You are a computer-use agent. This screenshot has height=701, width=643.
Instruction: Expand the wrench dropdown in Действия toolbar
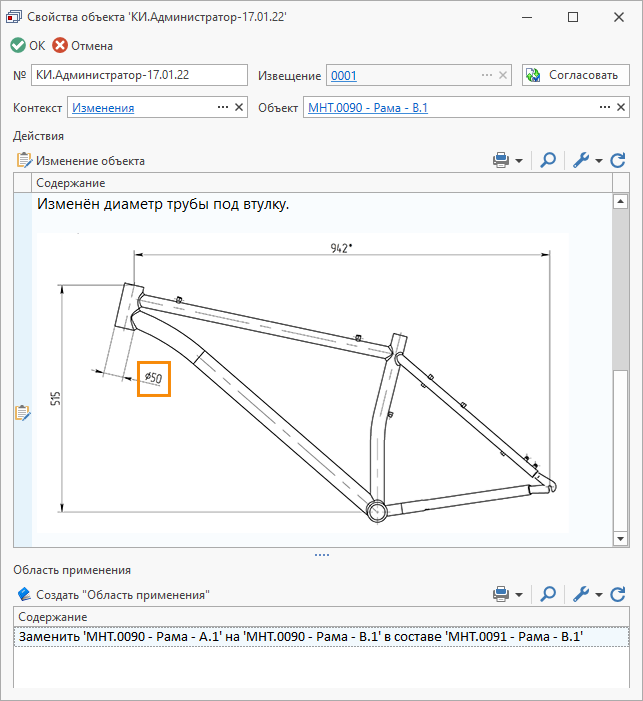(599, 160)
